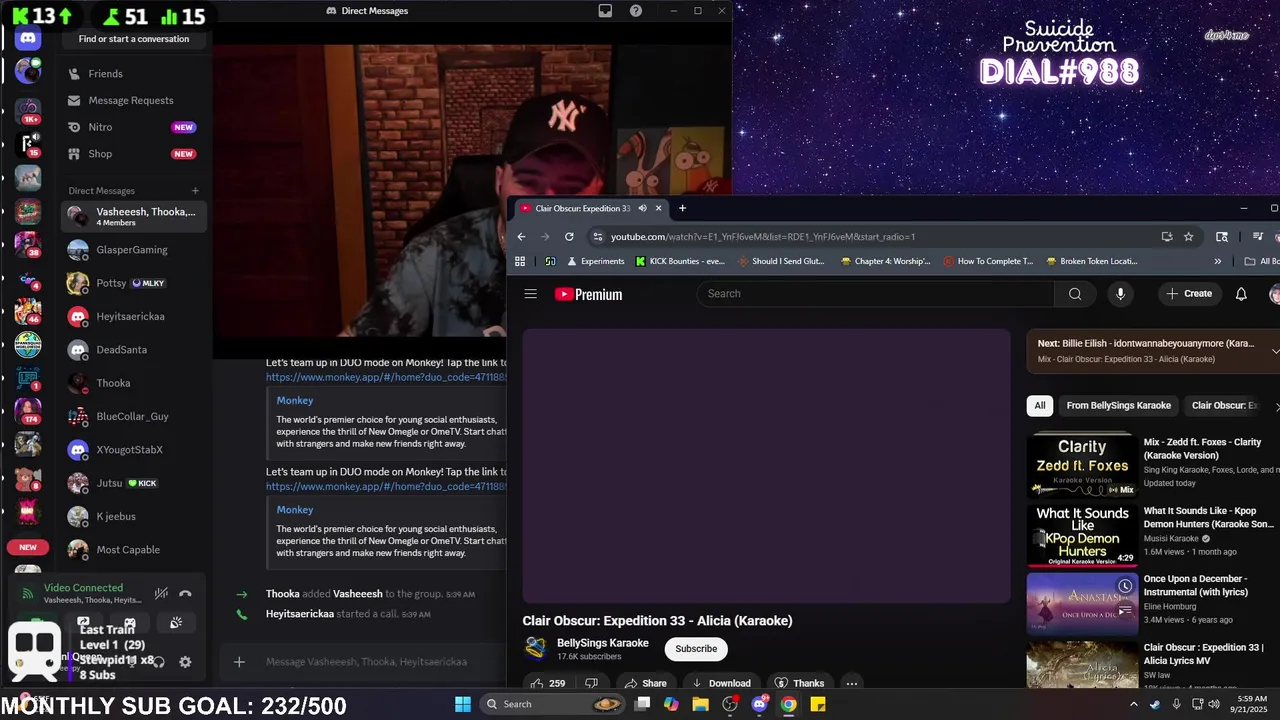The image size is (1280, 720).
Task: Open YouTube notifications bell
Action: [x=1241, y=294]
